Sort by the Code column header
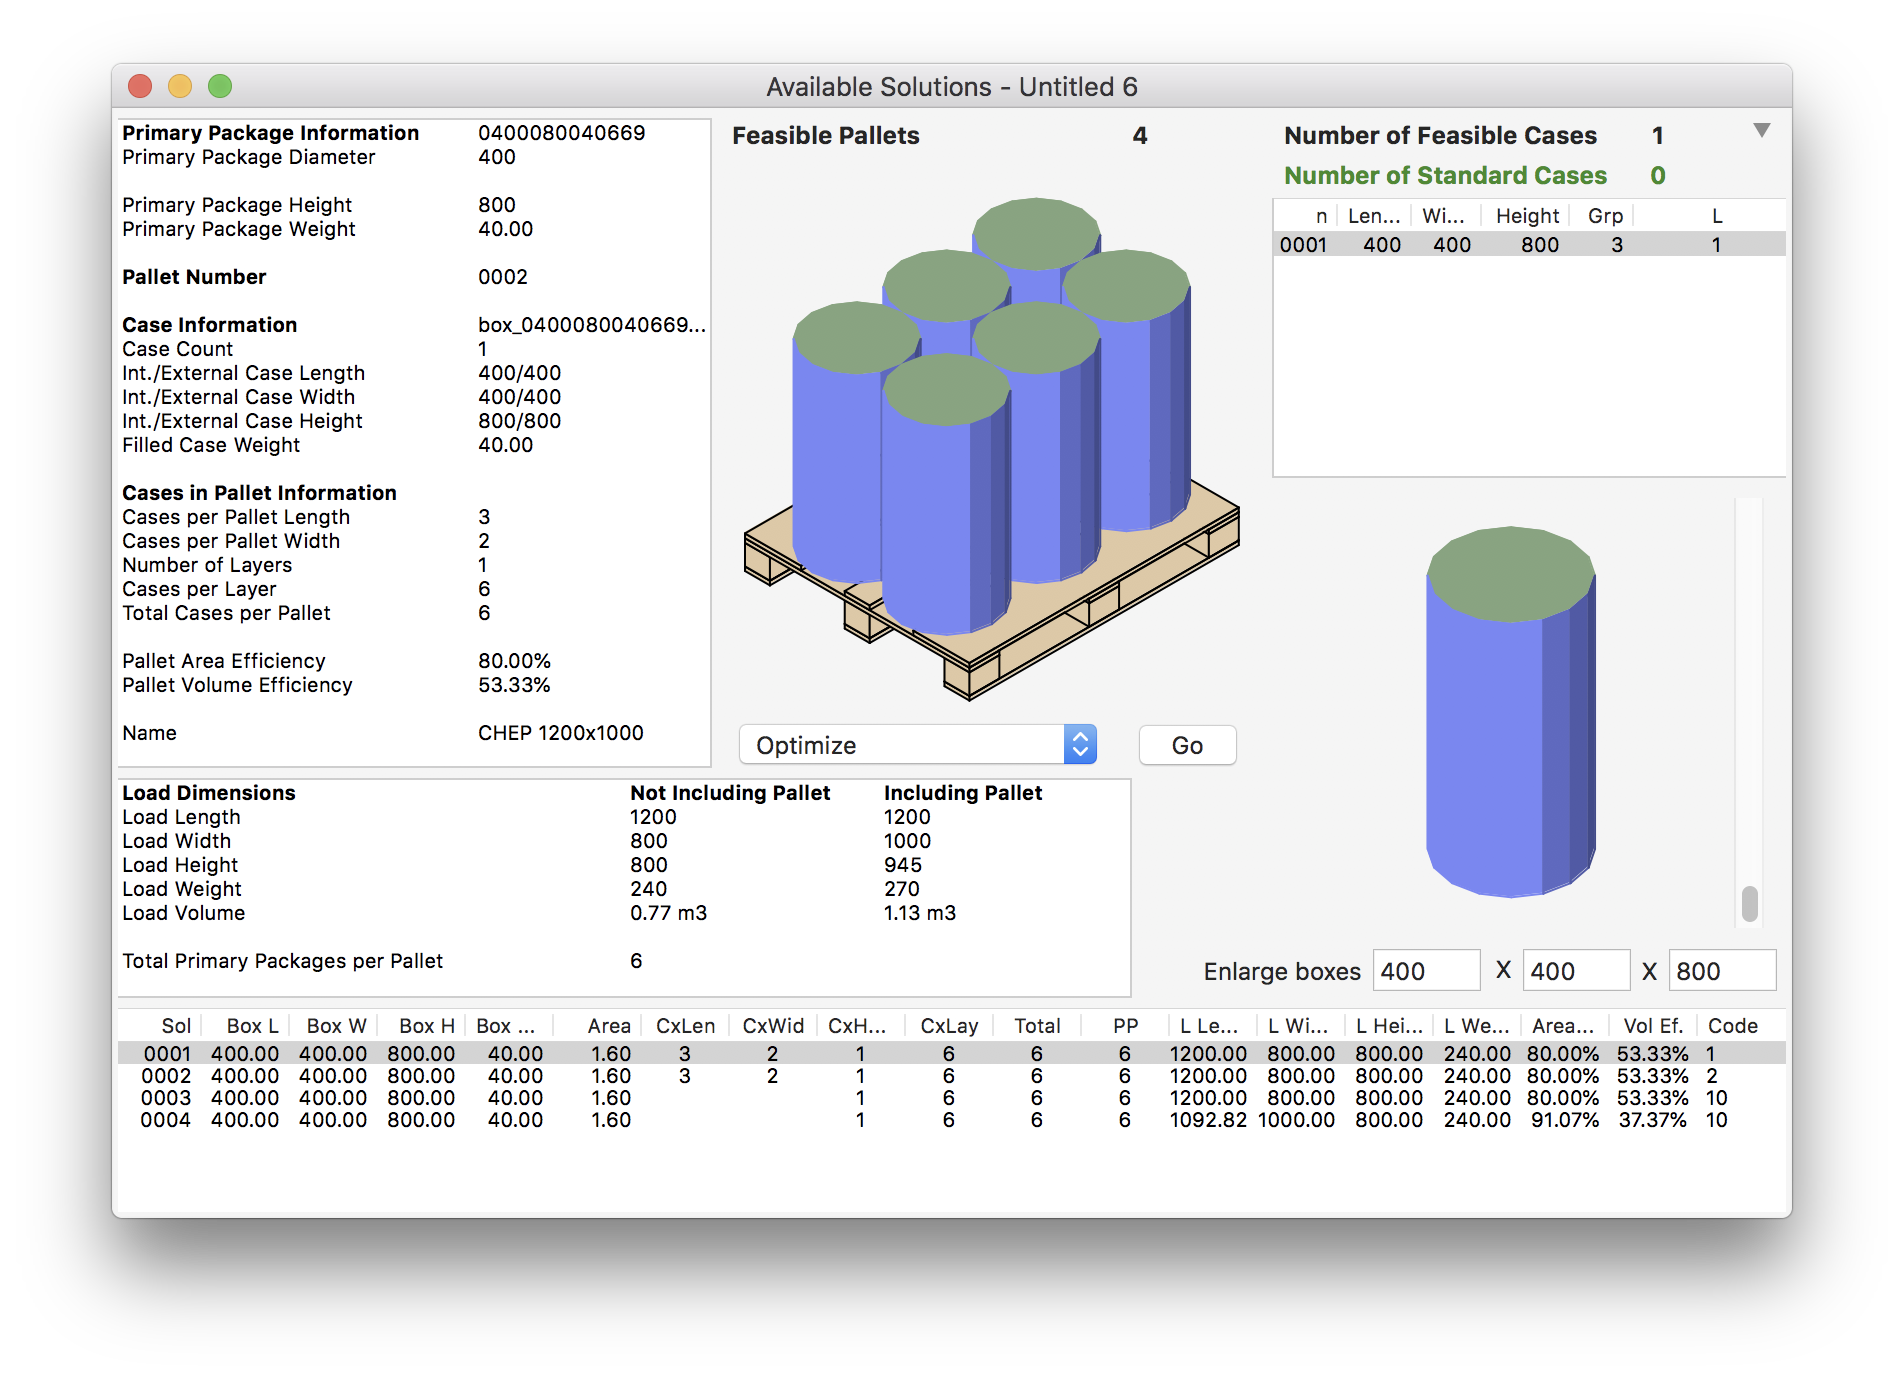The image size is (1904, 1378). point(1732,1026)
